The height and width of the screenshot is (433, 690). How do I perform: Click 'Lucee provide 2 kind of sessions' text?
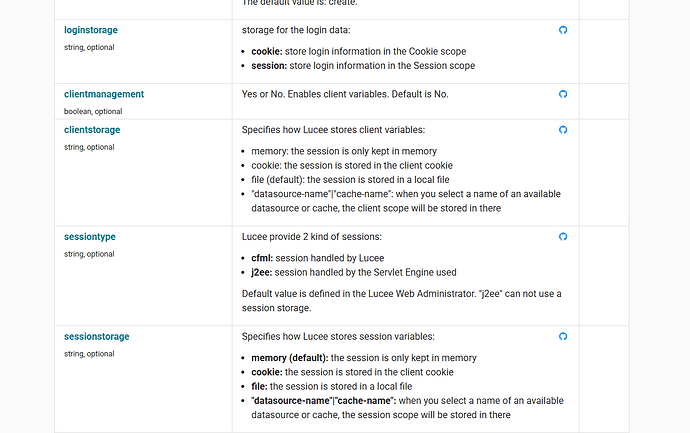click(x=311, y=237)
